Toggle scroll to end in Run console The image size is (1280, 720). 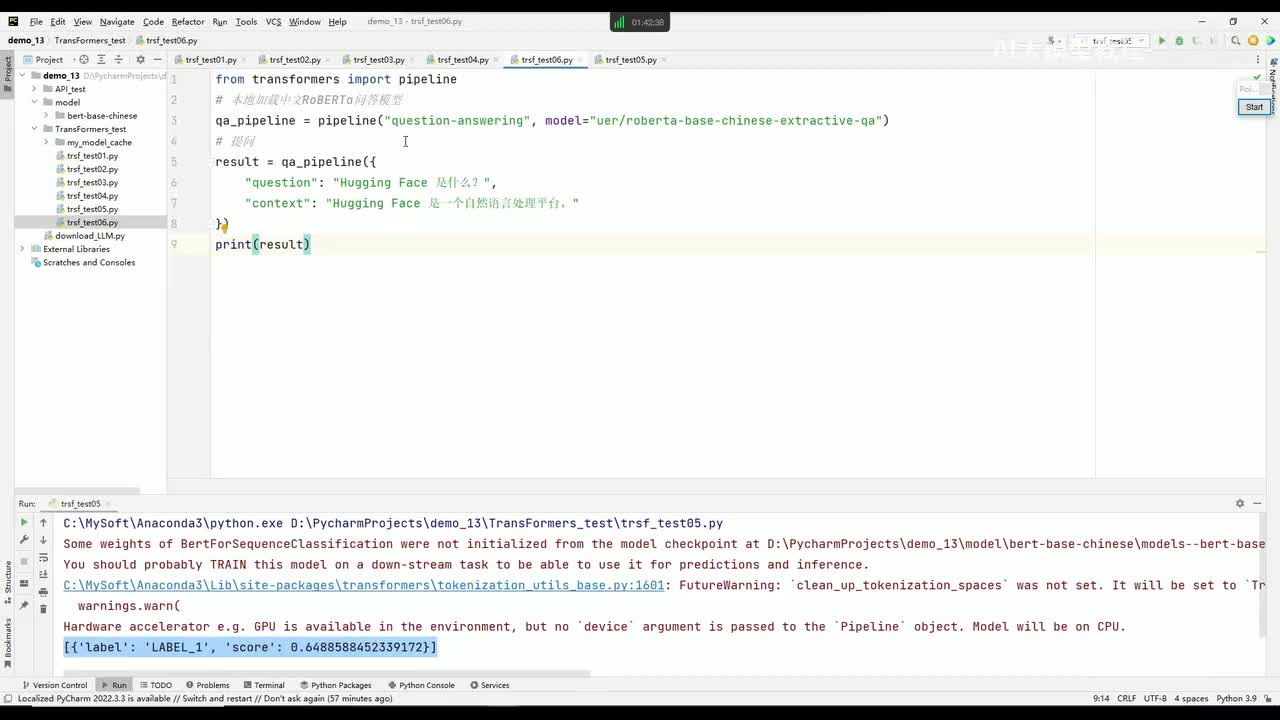pos(43,575)
